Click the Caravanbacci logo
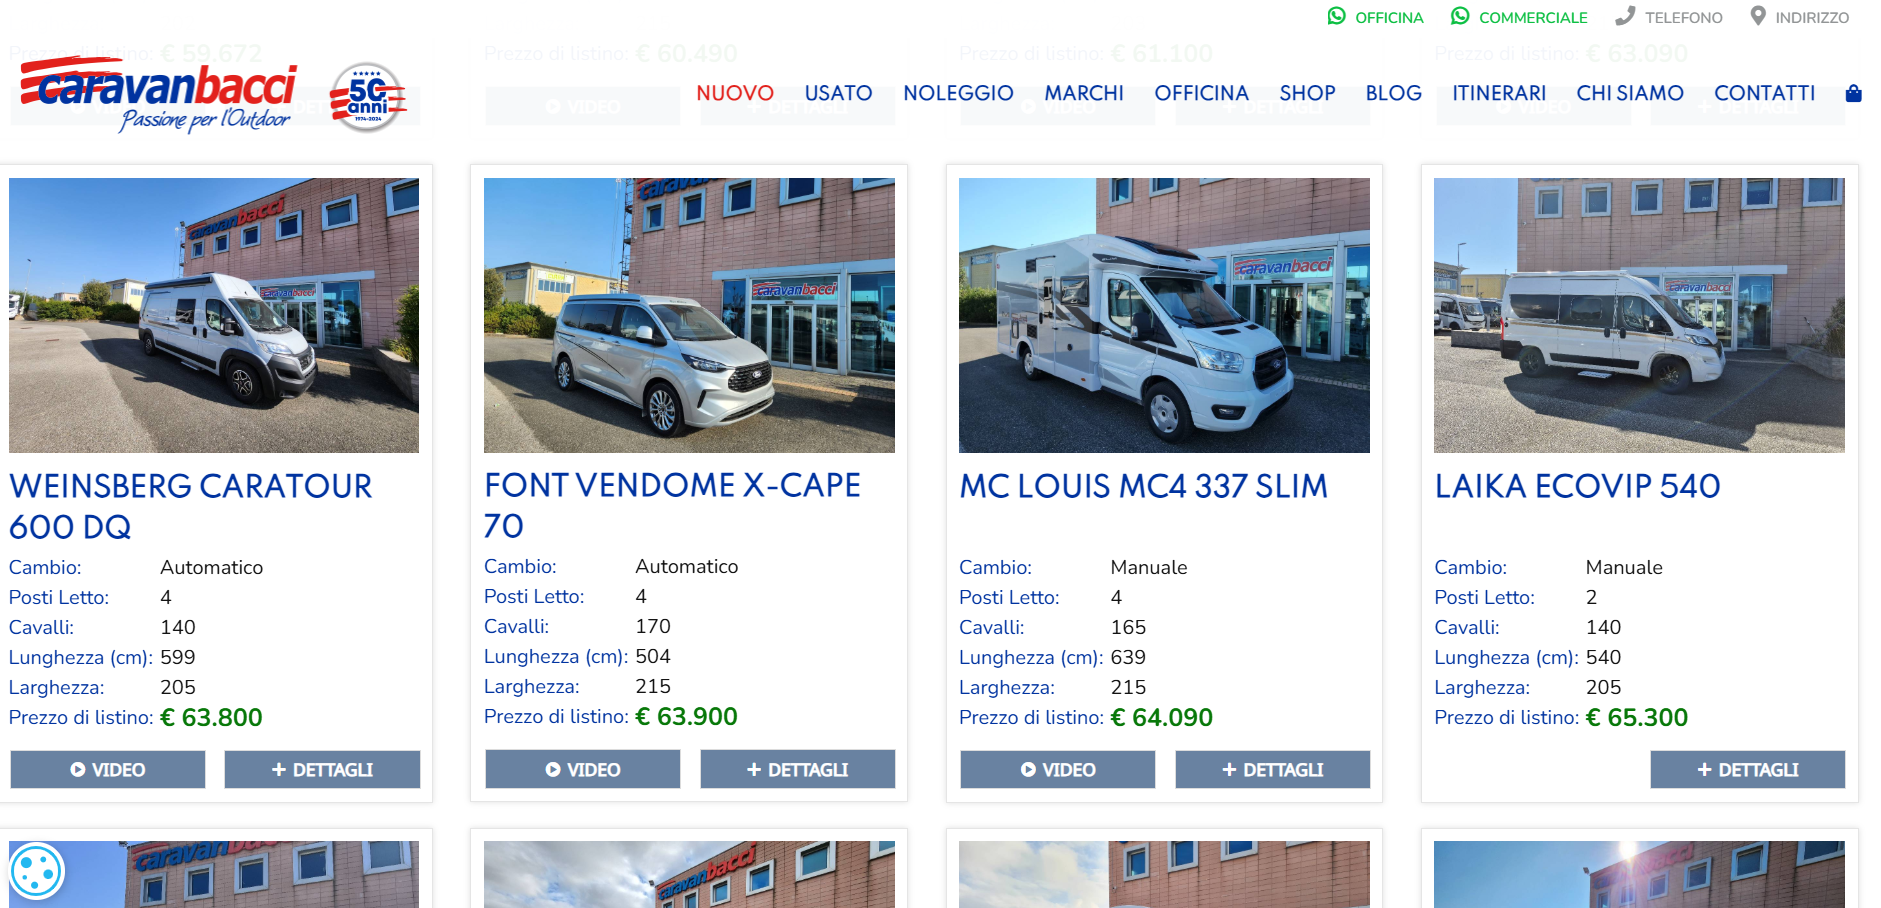The image size is (1881, 908). [x=158, y=95]
